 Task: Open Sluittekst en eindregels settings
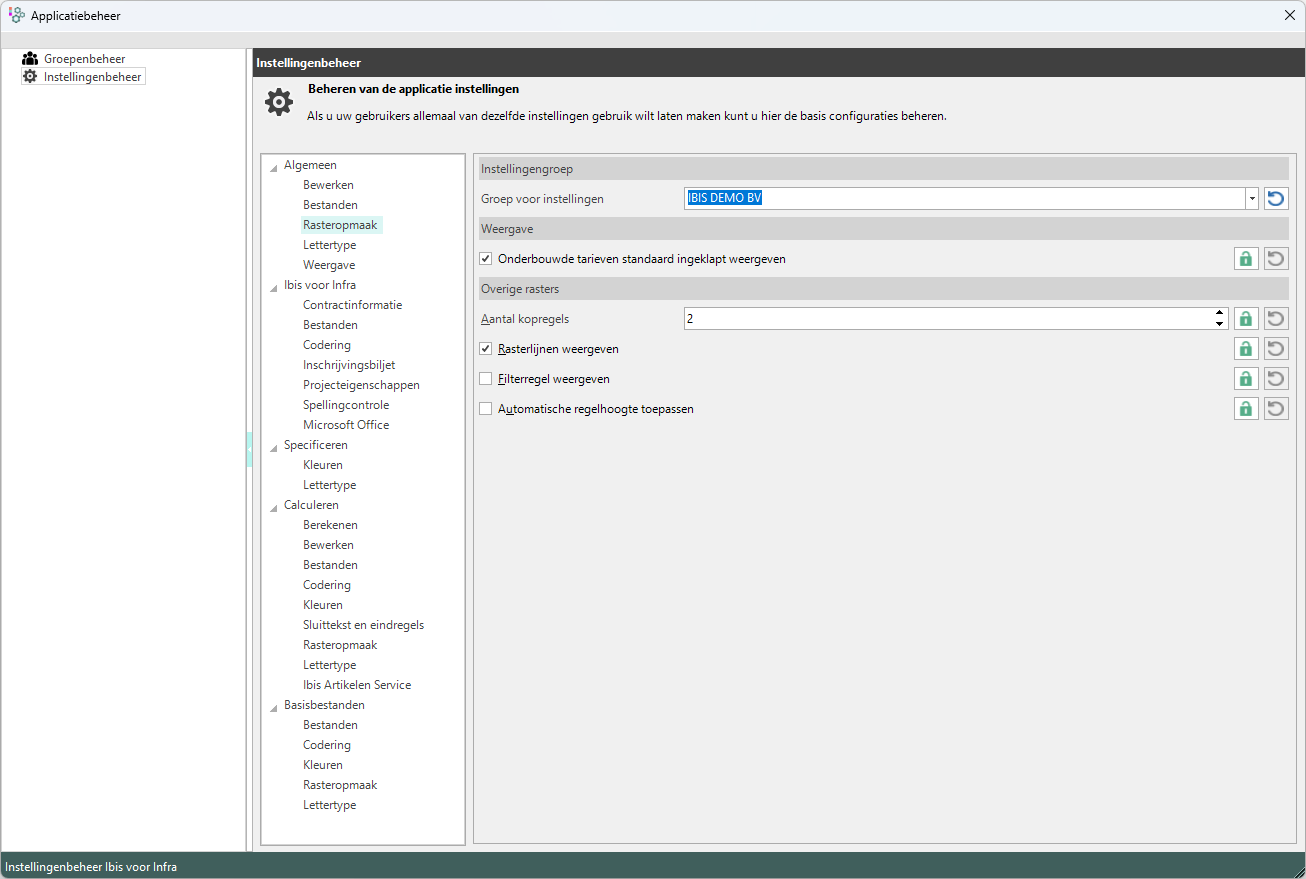coord(363,625)
